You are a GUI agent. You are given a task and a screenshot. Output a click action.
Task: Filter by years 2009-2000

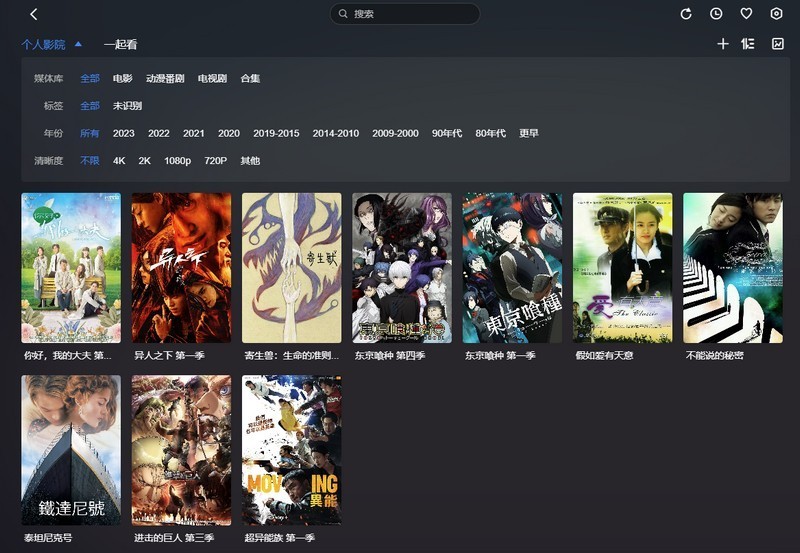click(x=395, y=134)
